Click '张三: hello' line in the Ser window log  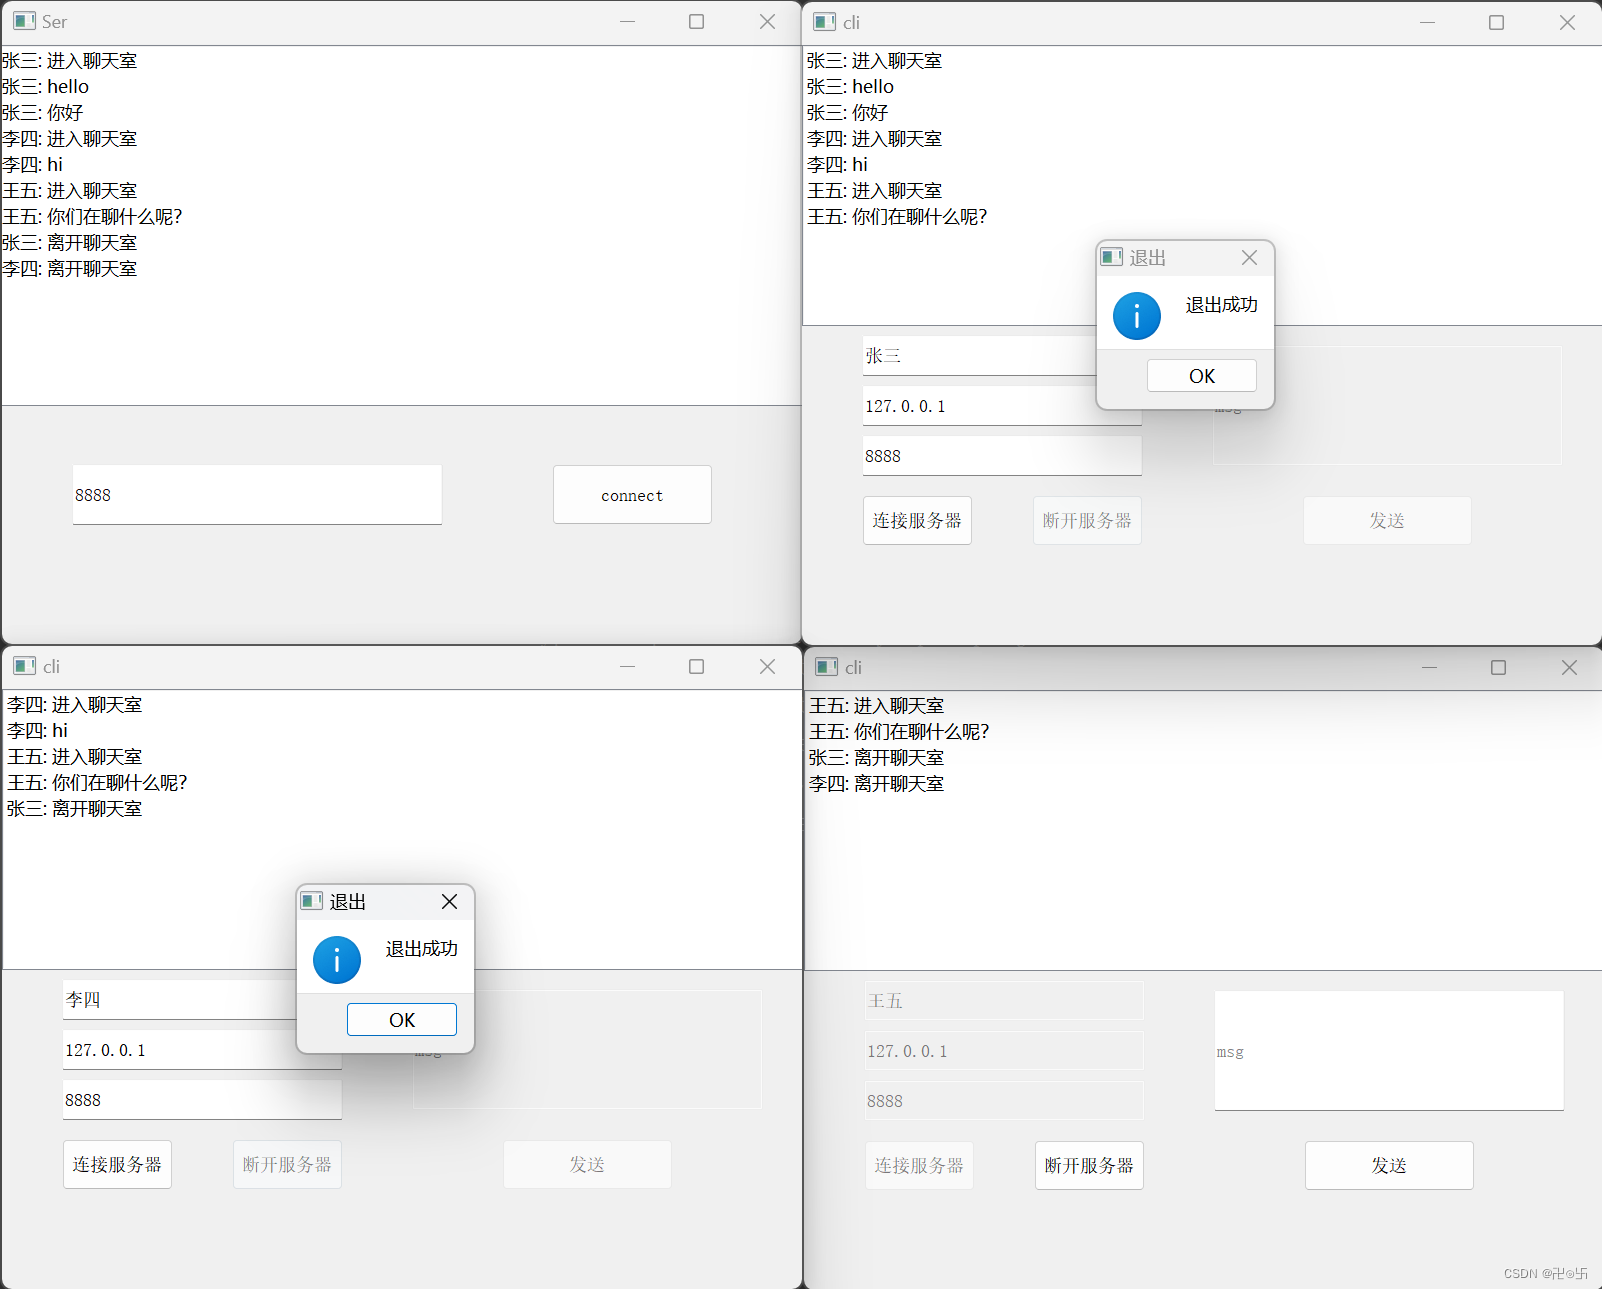[x=46, y=87]
